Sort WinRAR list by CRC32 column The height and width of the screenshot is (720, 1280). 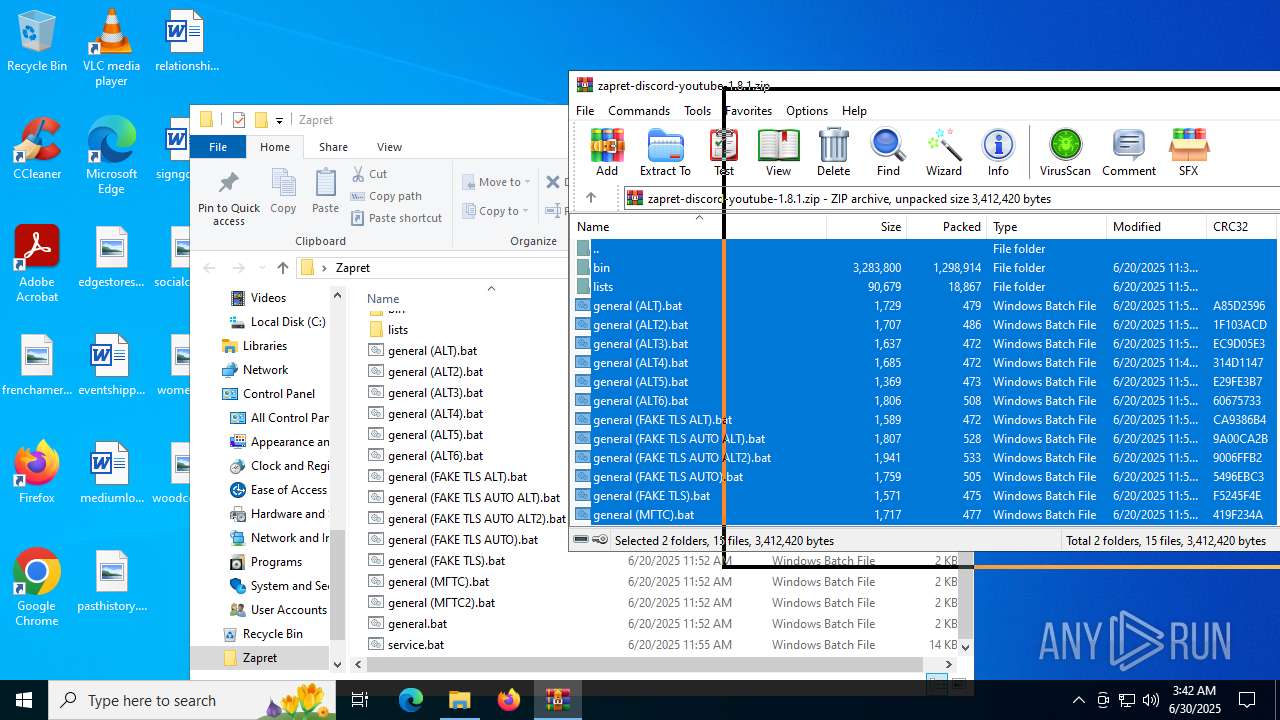(x=1241, y=226)
